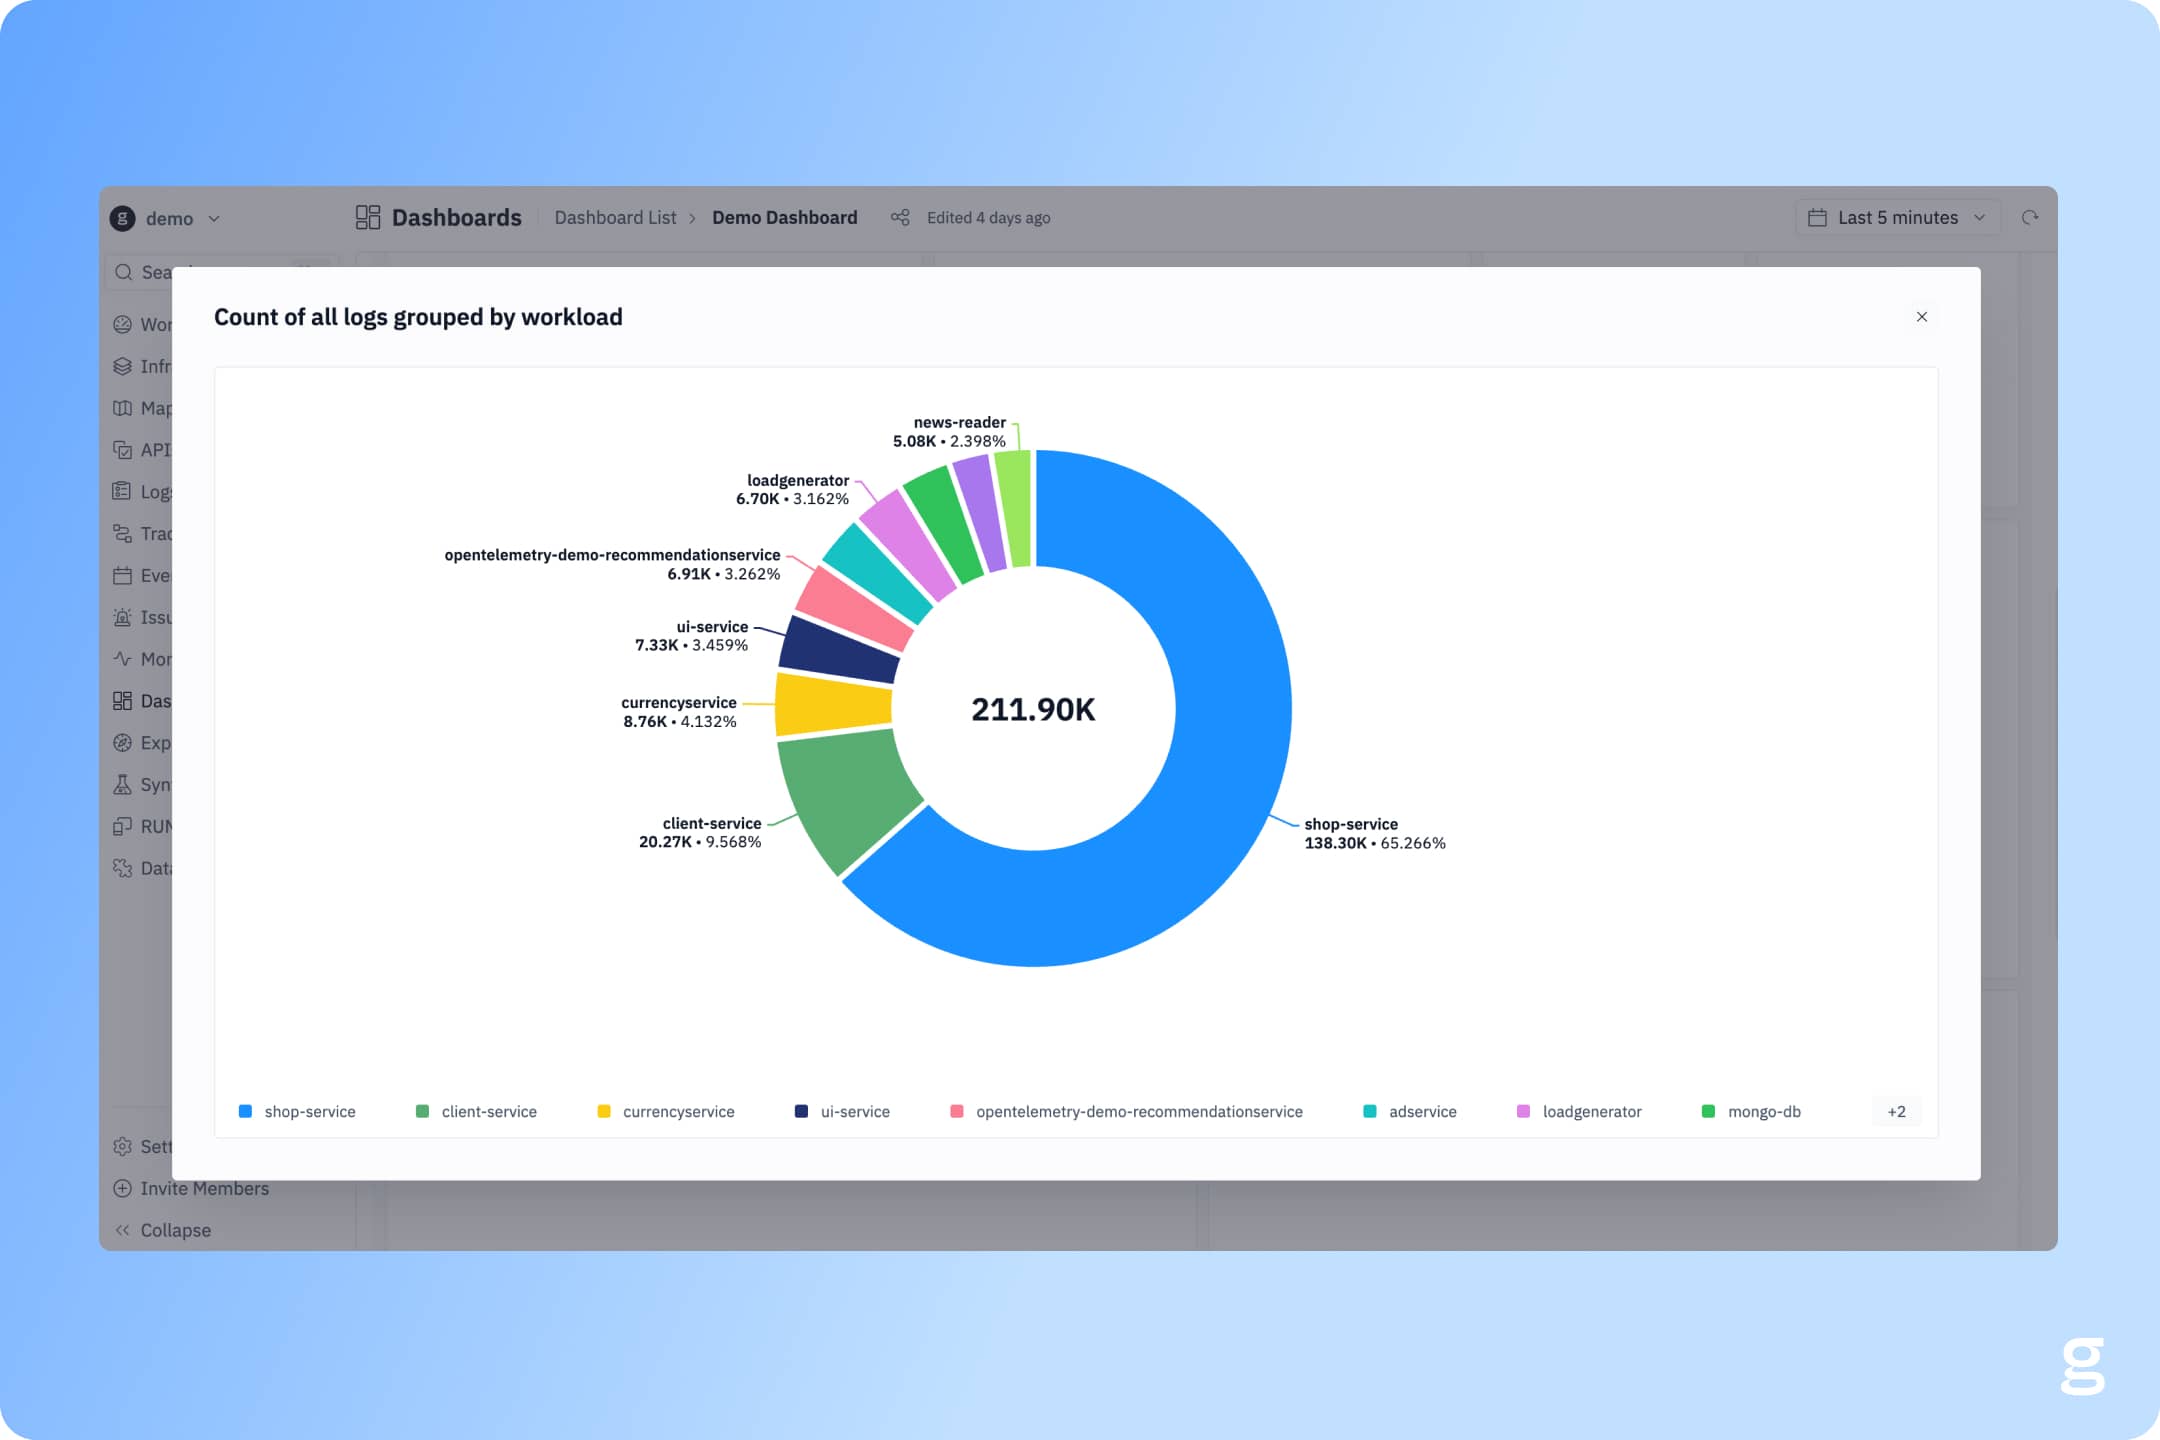Click the Dashboards grid icon in header

[368, 218]
